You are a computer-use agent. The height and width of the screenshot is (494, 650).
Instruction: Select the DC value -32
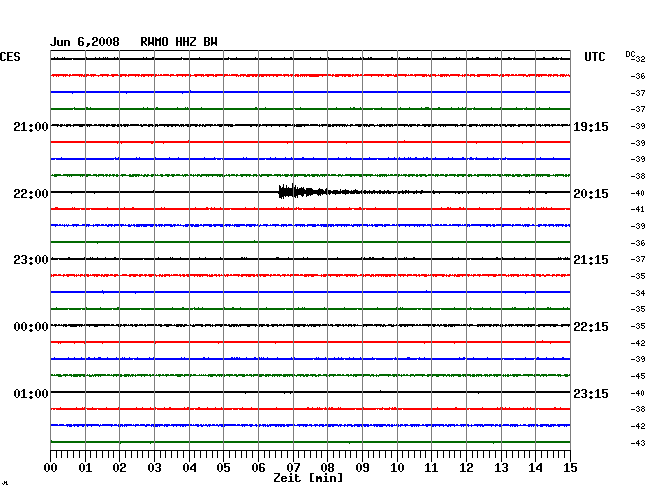coord(639,59)
